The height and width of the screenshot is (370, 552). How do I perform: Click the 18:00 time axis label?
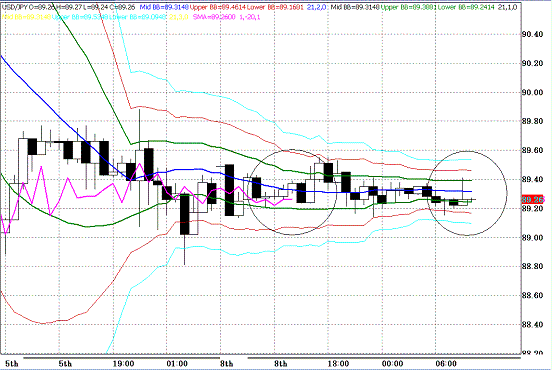click(x=338, y=363)
